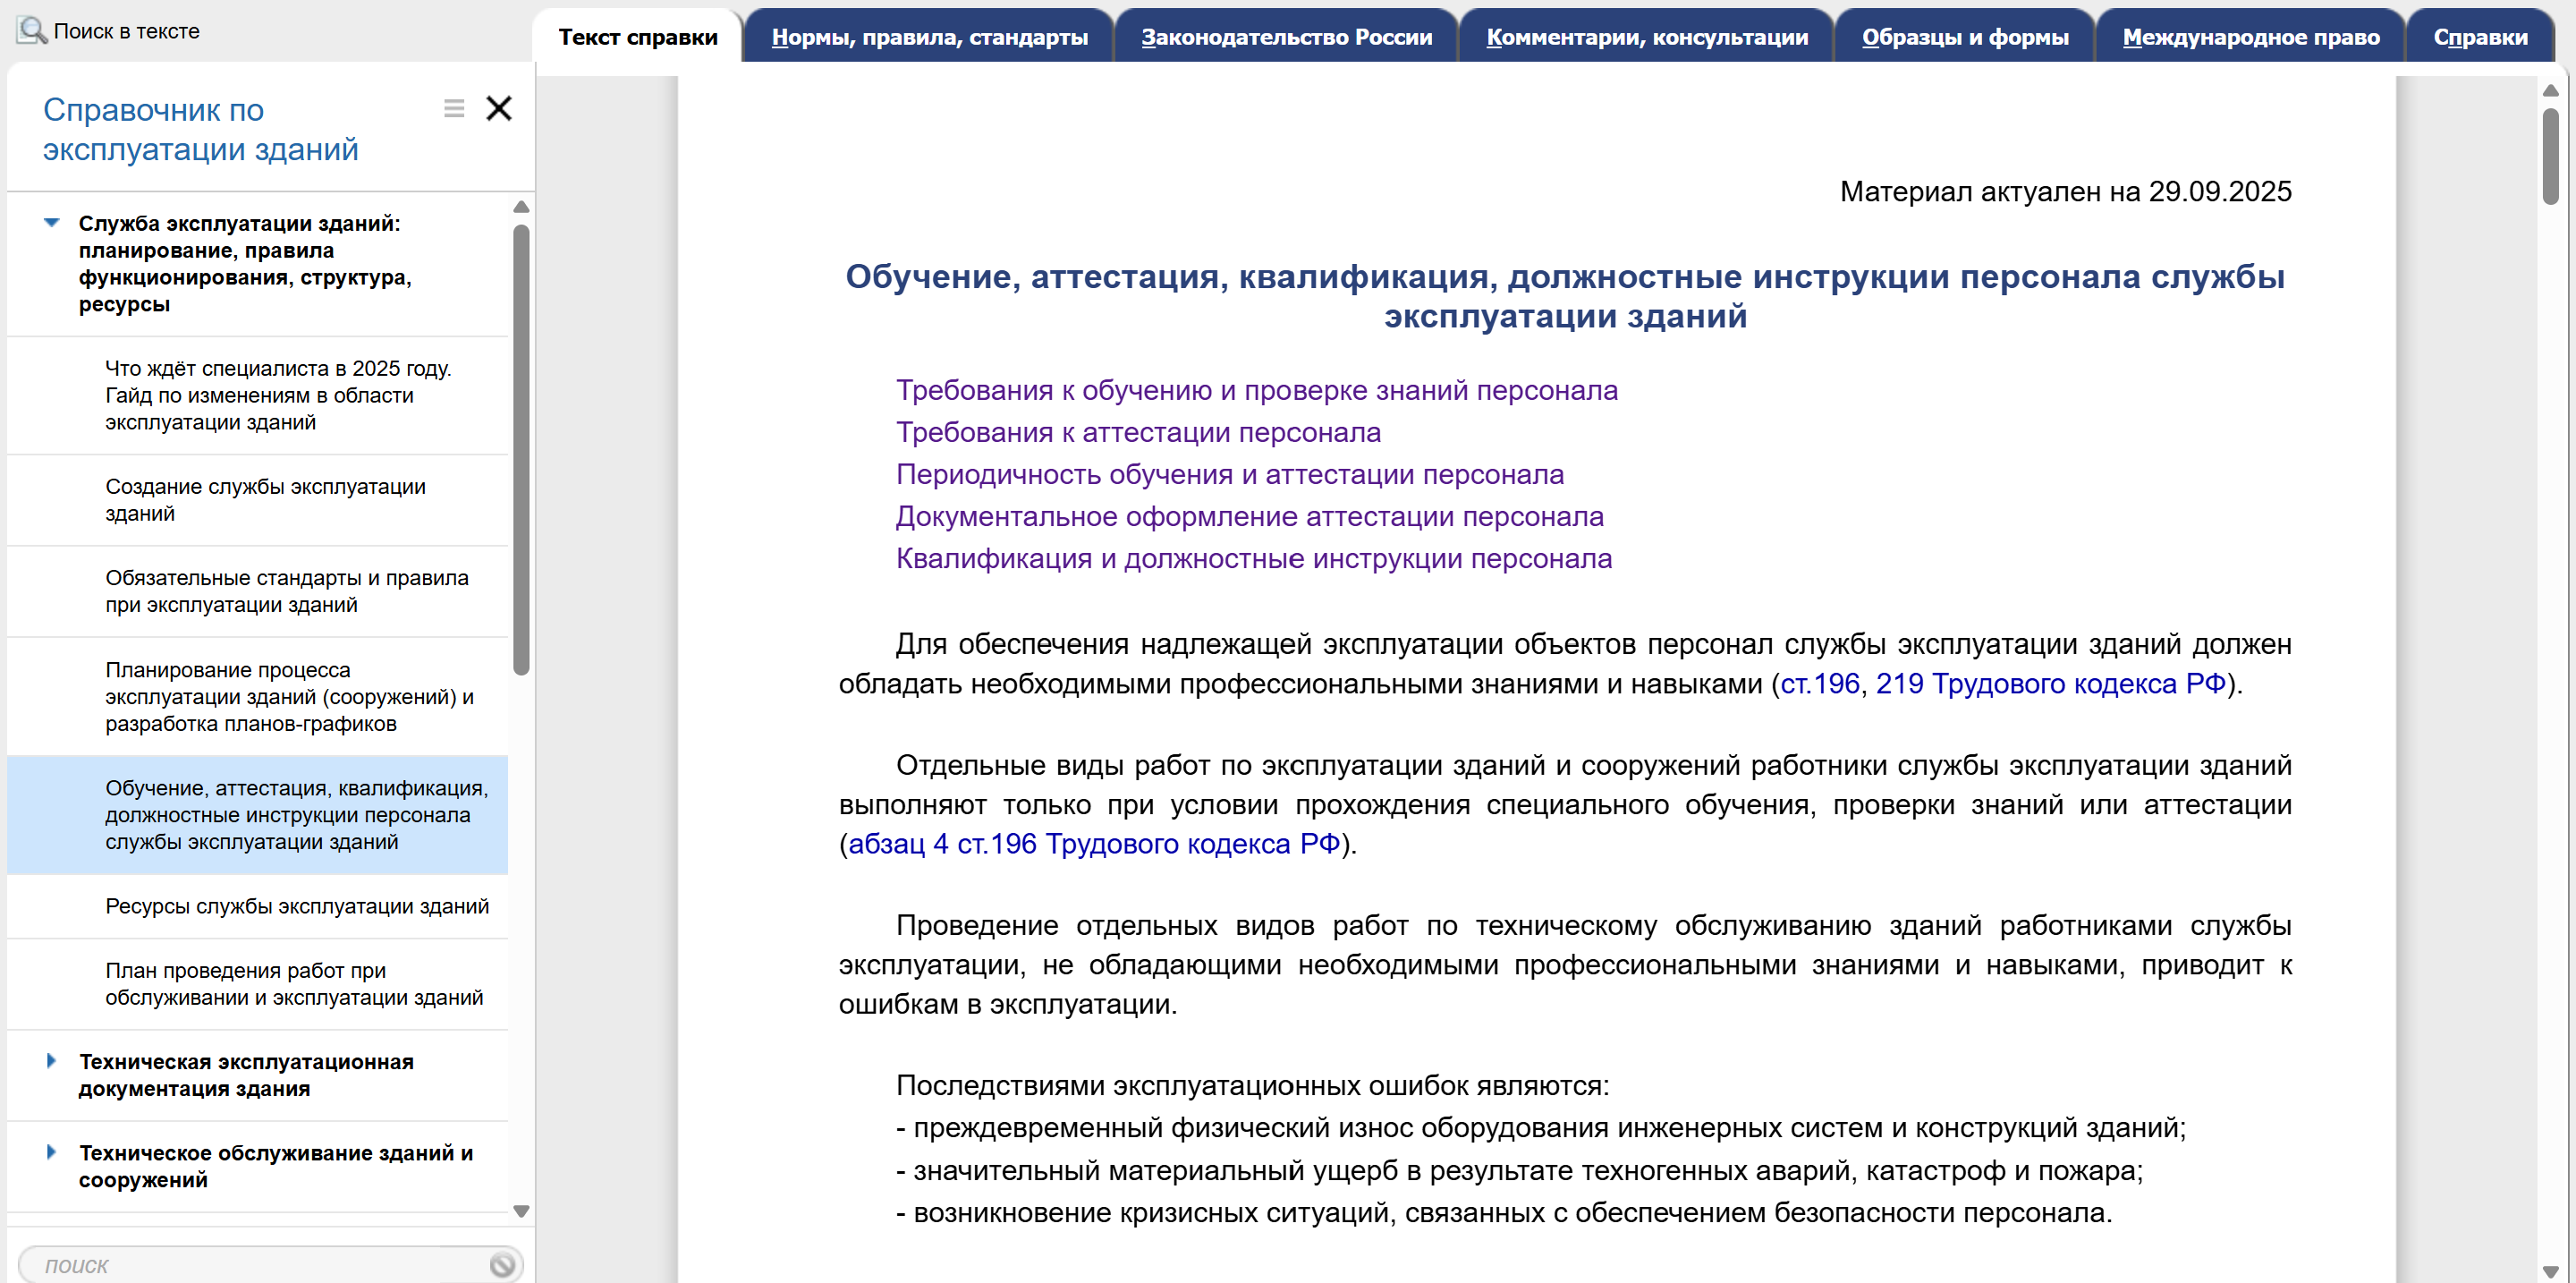Click document scroll down arrow

click(x=2550, y=1271)
